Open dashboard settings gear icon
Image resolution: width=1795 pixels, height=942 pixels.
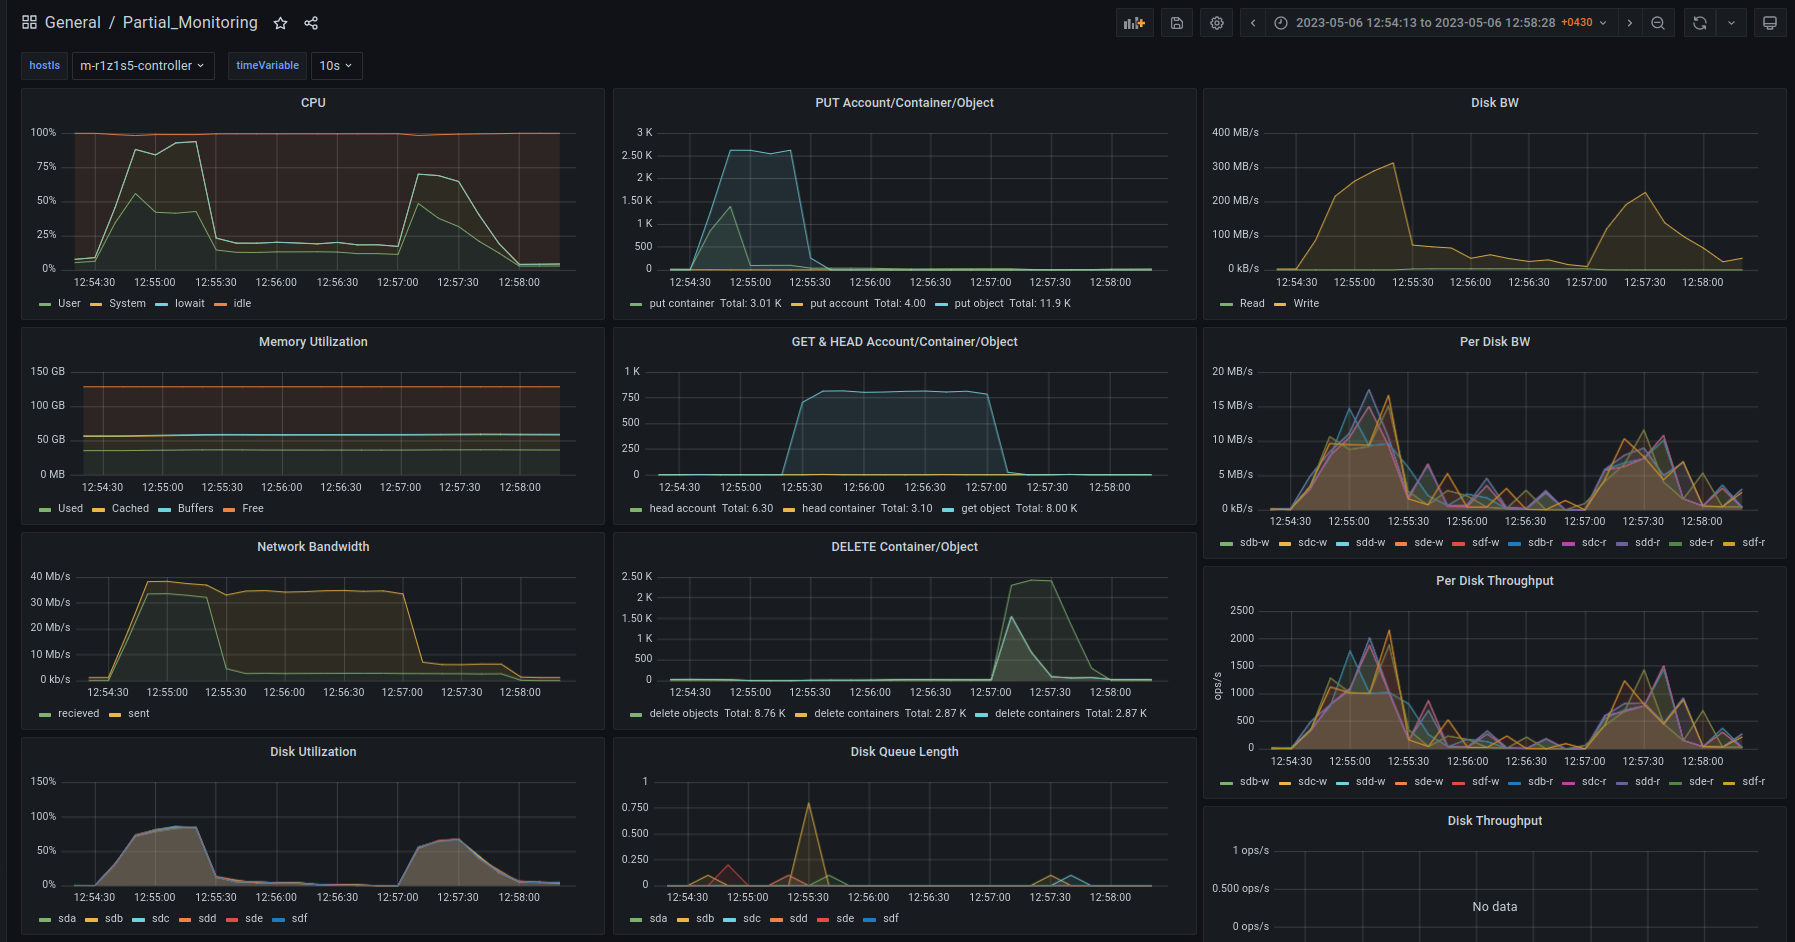click(1217, 23)
